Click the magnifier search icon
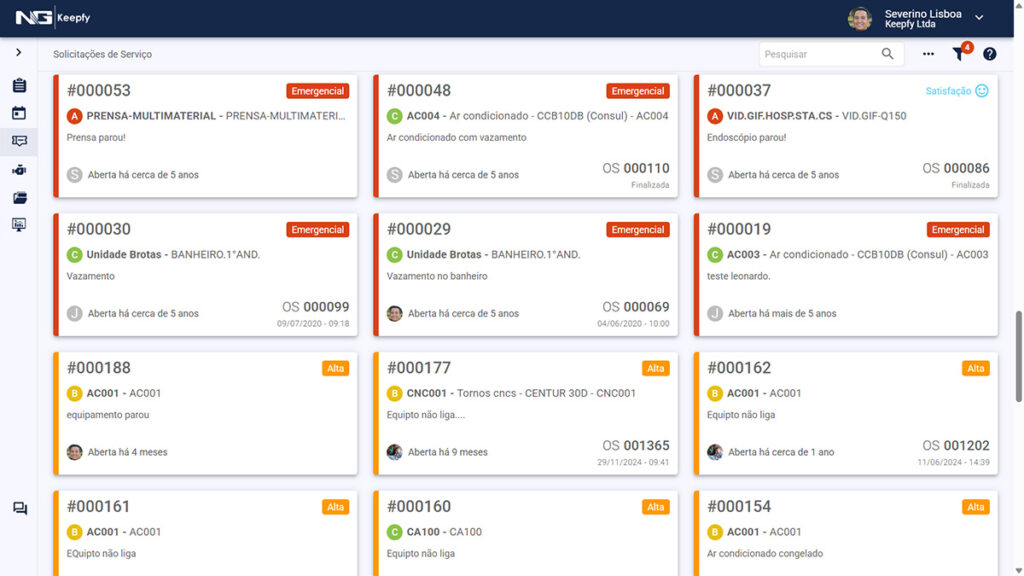The height and width of the screenshot is (576, 1024). [x=887, y=54]
